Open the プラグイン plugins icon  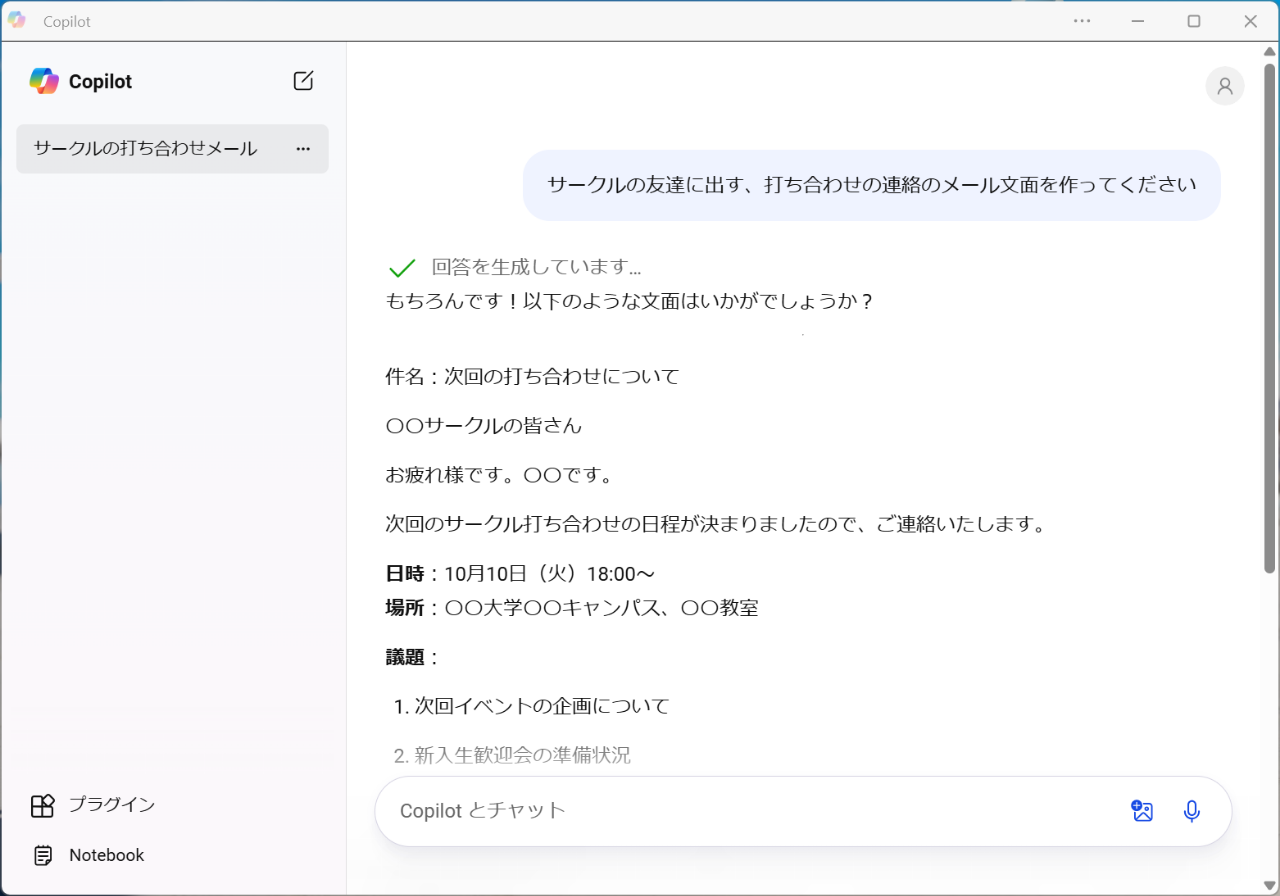coord(42,805)
